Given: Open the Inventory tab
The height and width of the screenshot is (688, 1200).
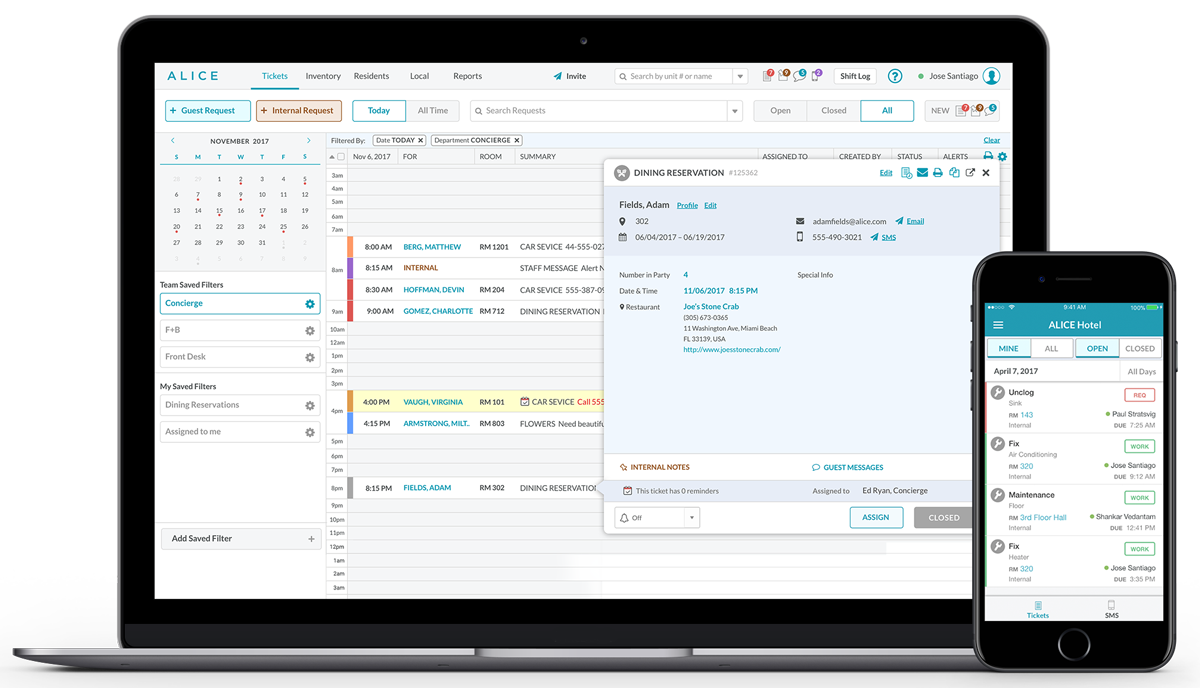Looking at the screenshot, I should [x=323, y=76].
